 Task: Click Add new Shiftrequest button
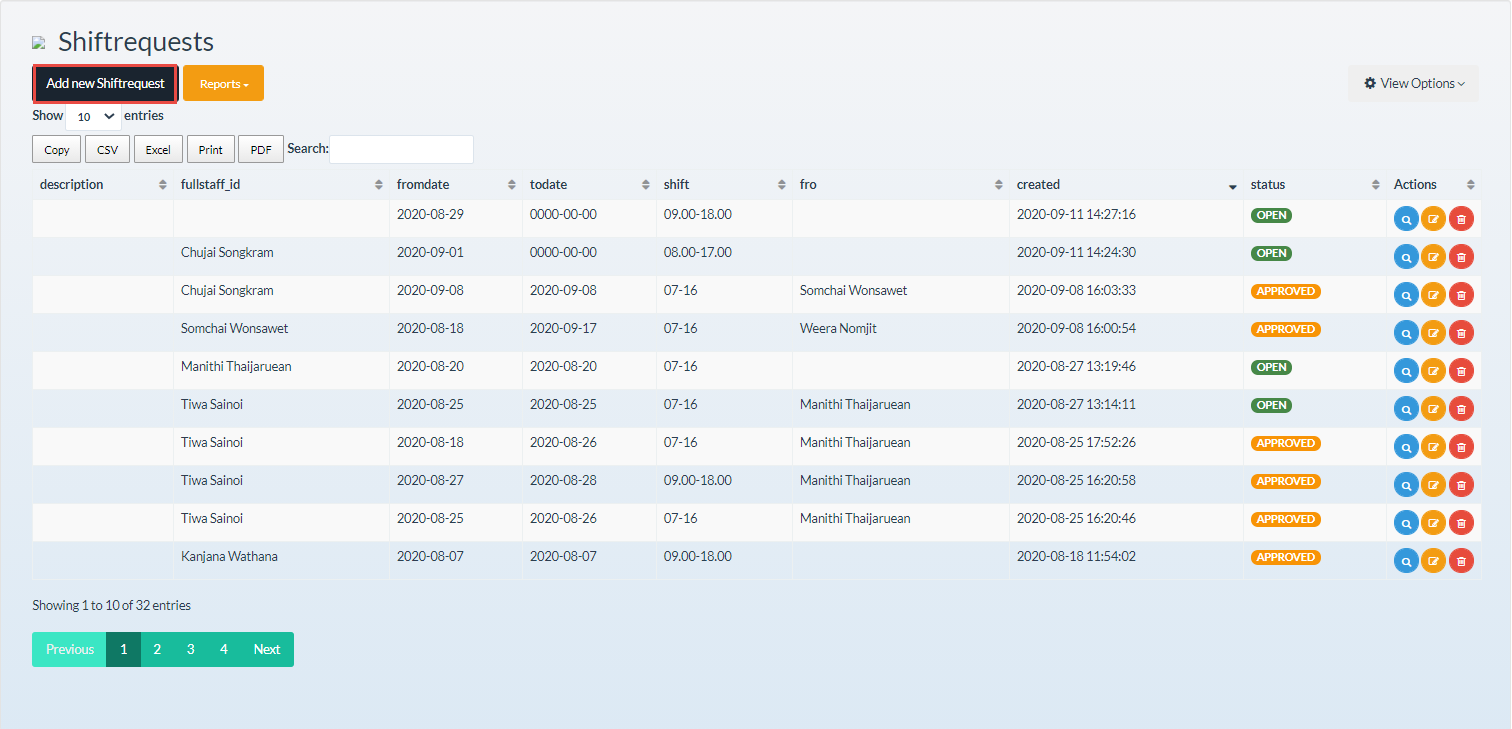pyautogui.click(x=106, y=84)
